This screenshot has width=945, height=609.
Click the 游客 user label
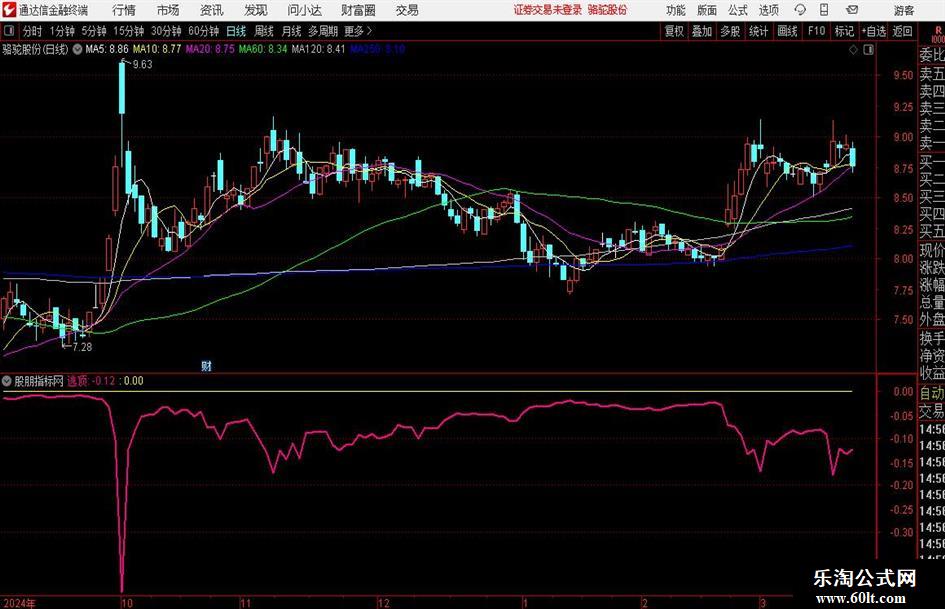click(904, 10)
